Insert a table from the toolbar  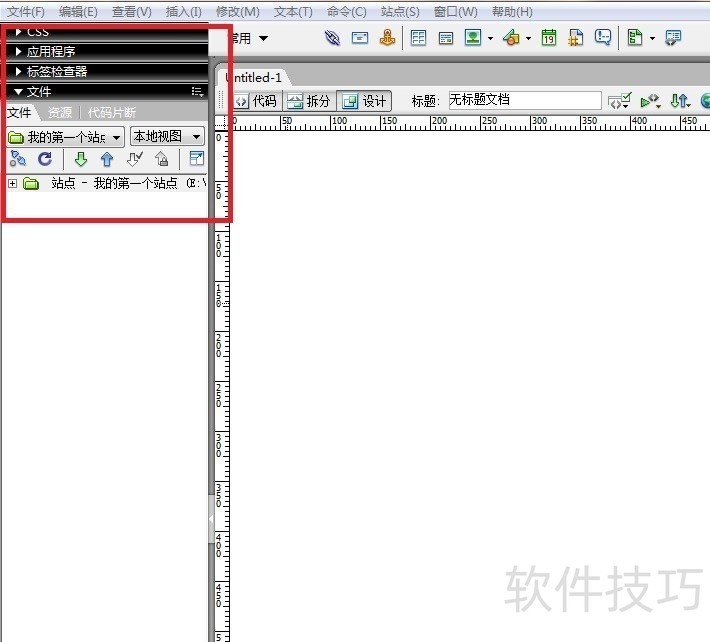(418, 38)
